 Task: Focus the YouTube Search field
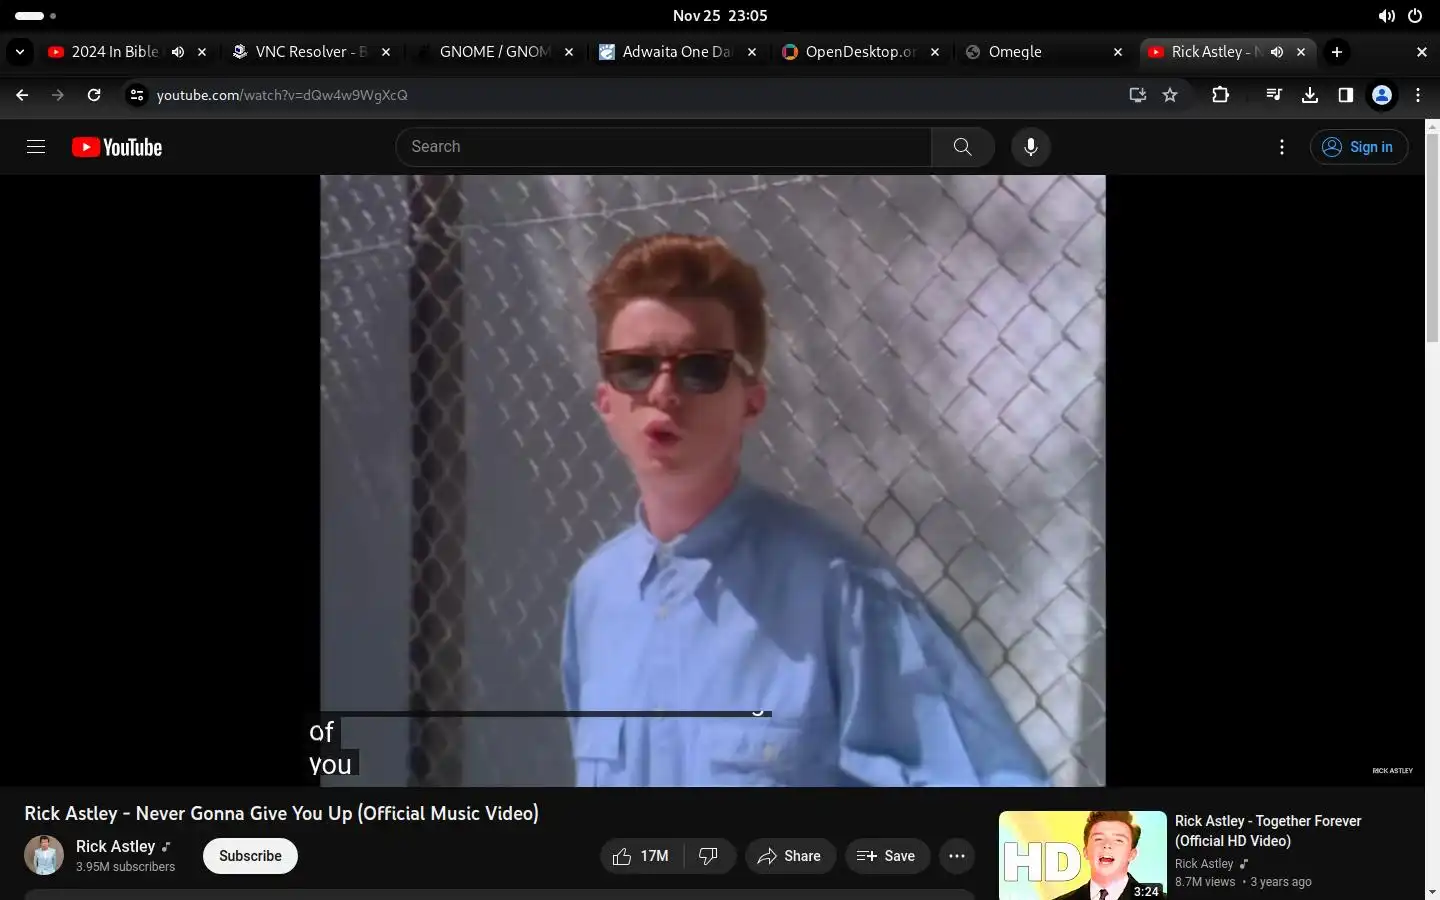[664, 147]
